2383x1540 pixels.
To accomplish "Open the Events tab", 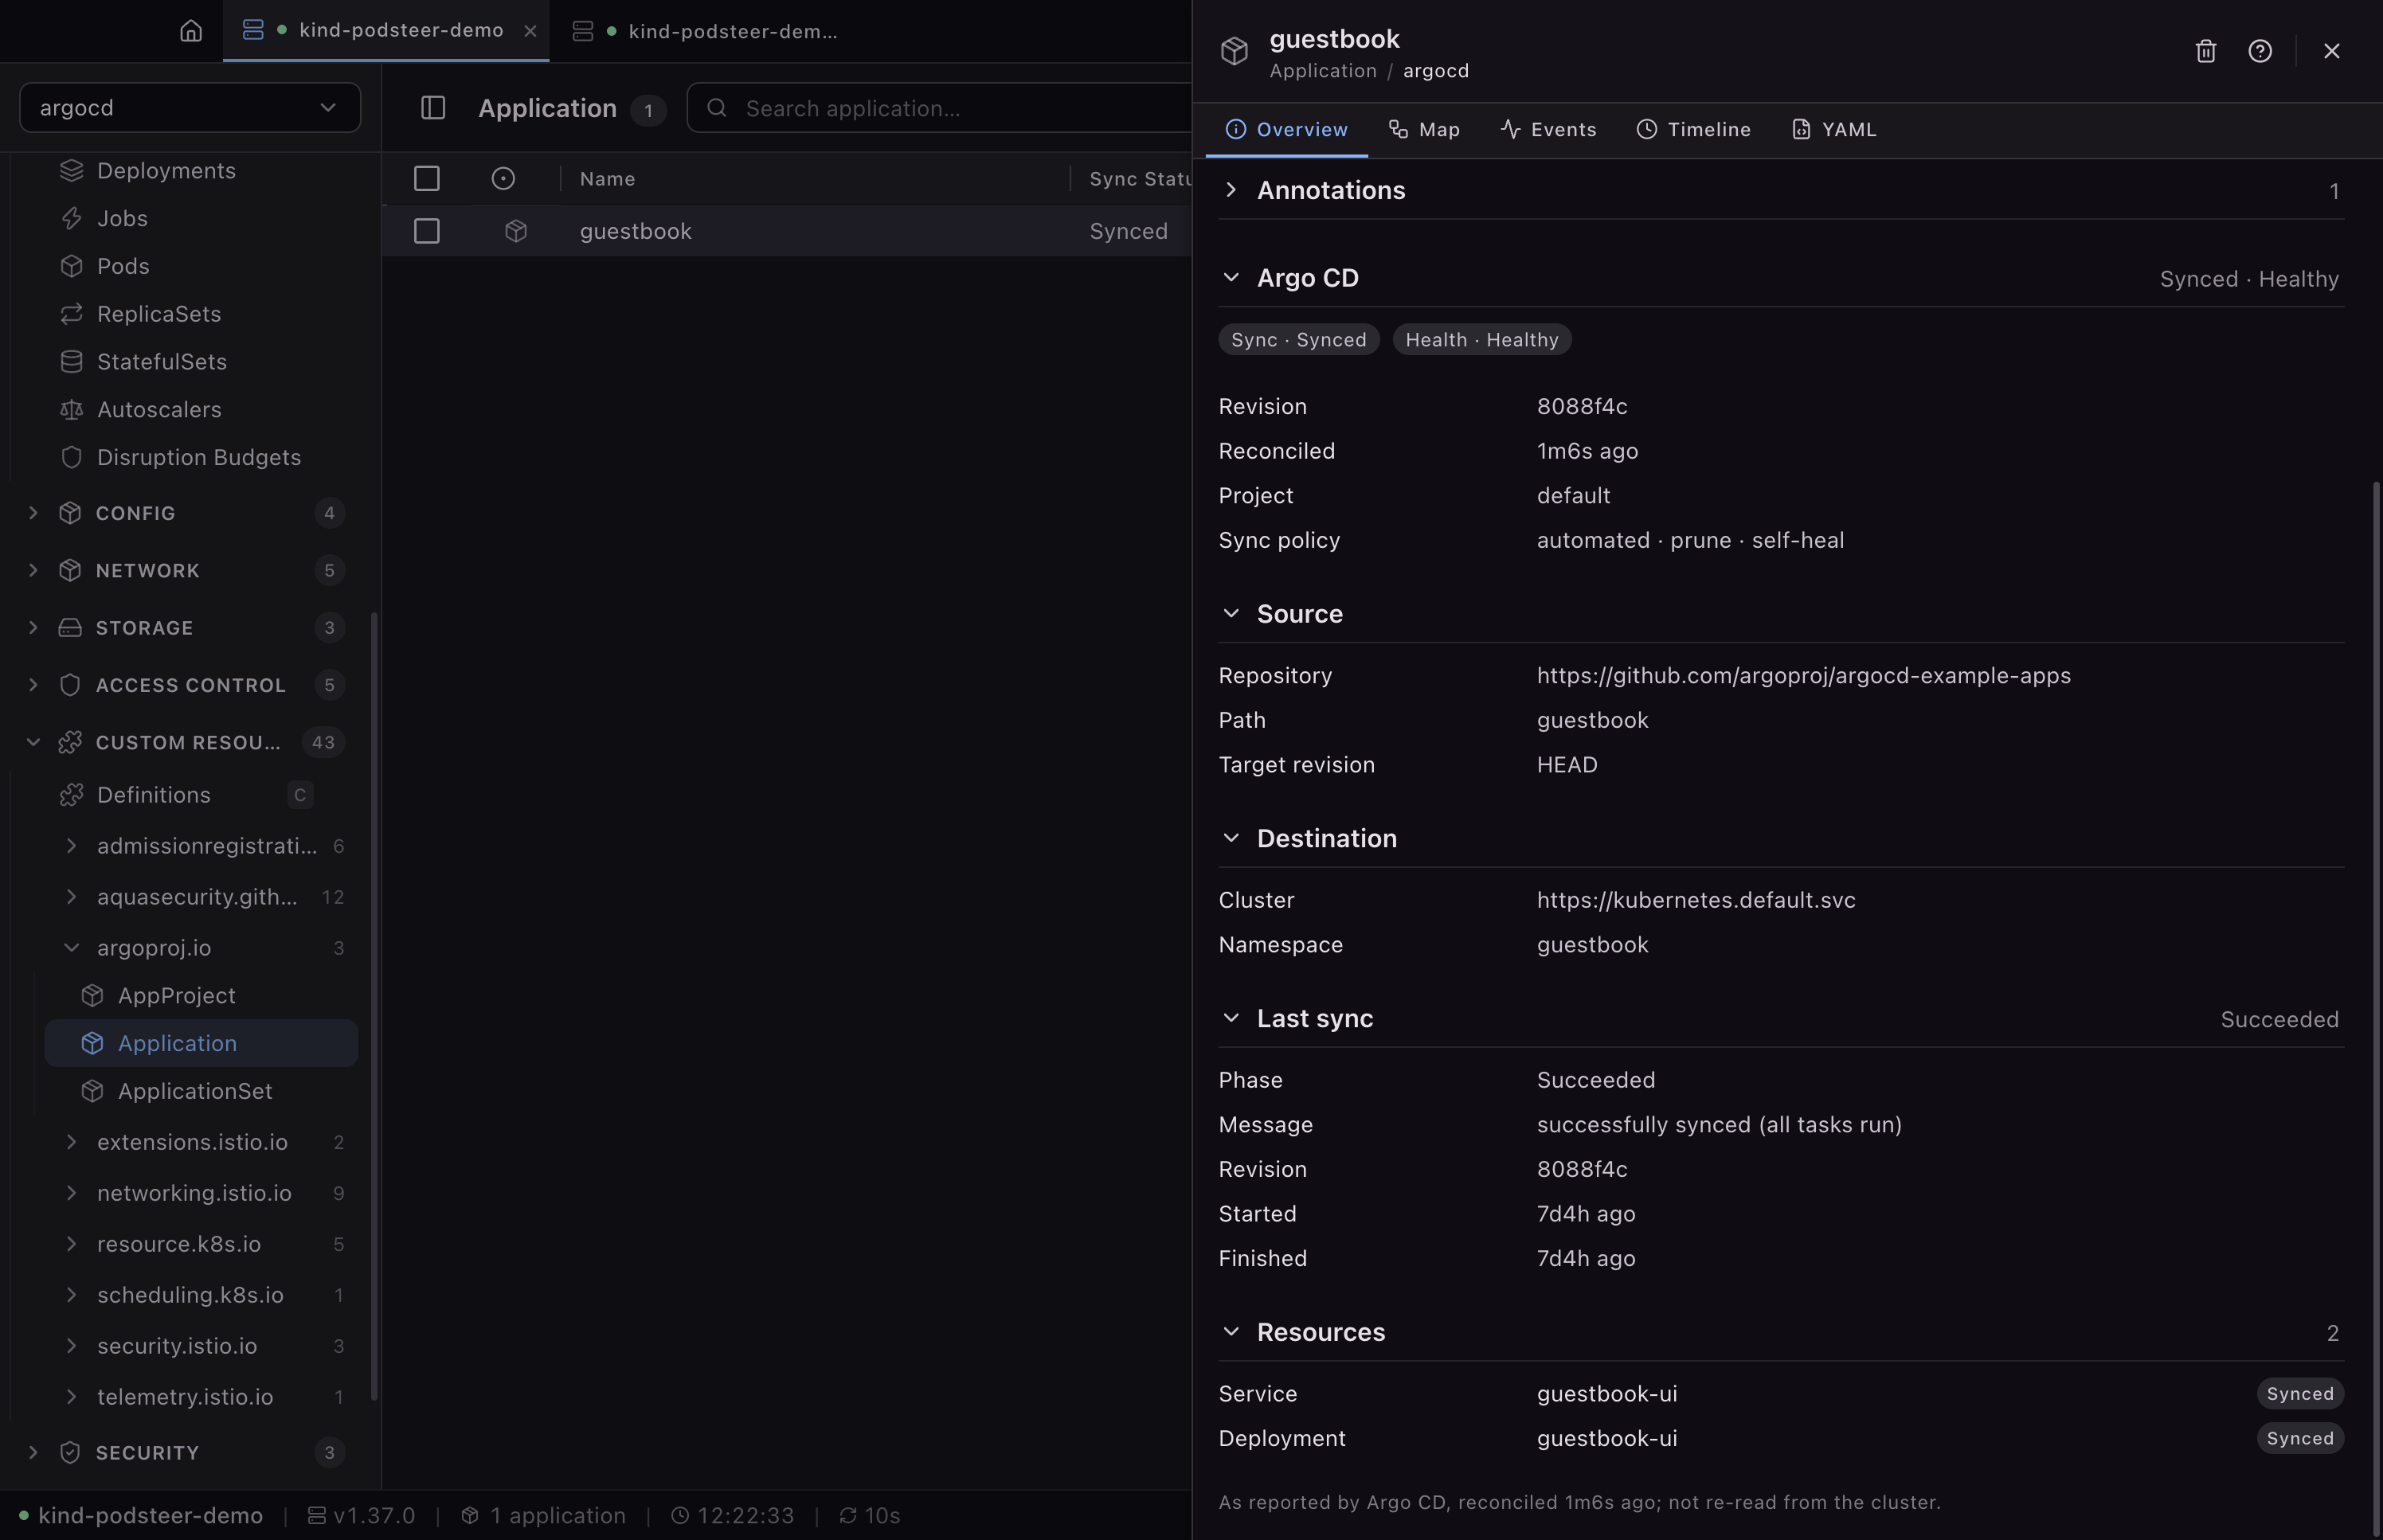I will click(1548, 130).
